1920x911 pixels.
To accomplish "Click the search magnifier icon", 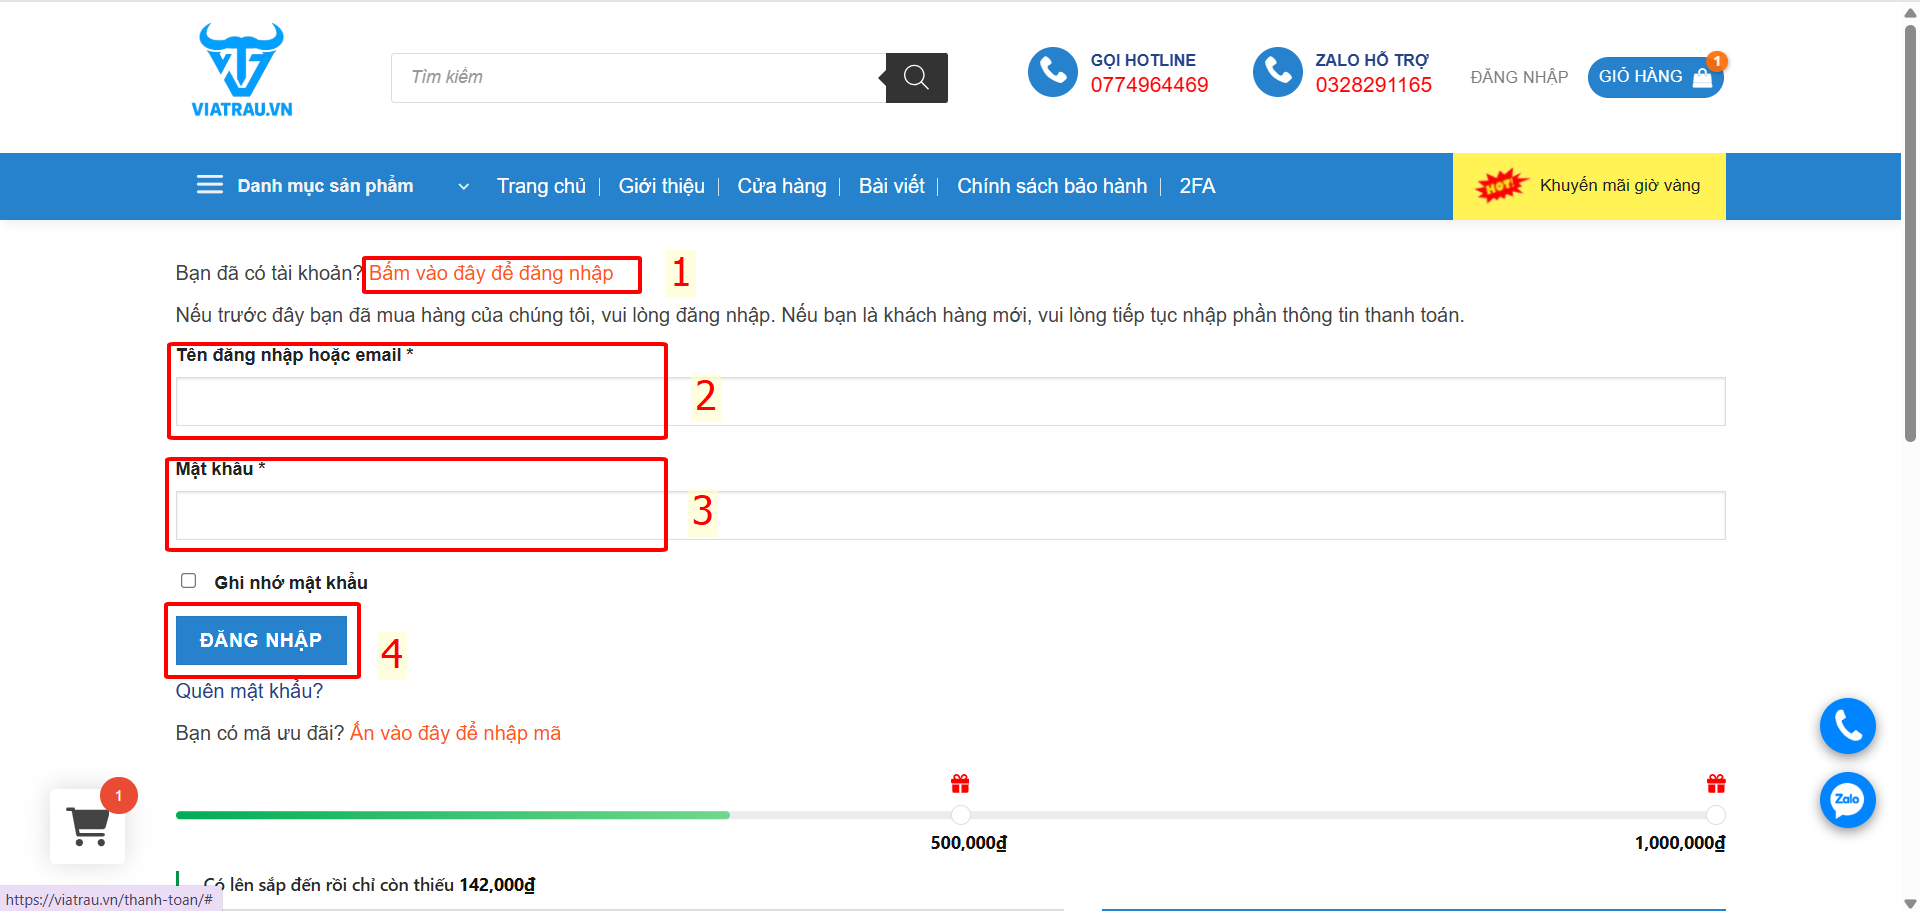I will pyautogui.click(x=916, y=78).
